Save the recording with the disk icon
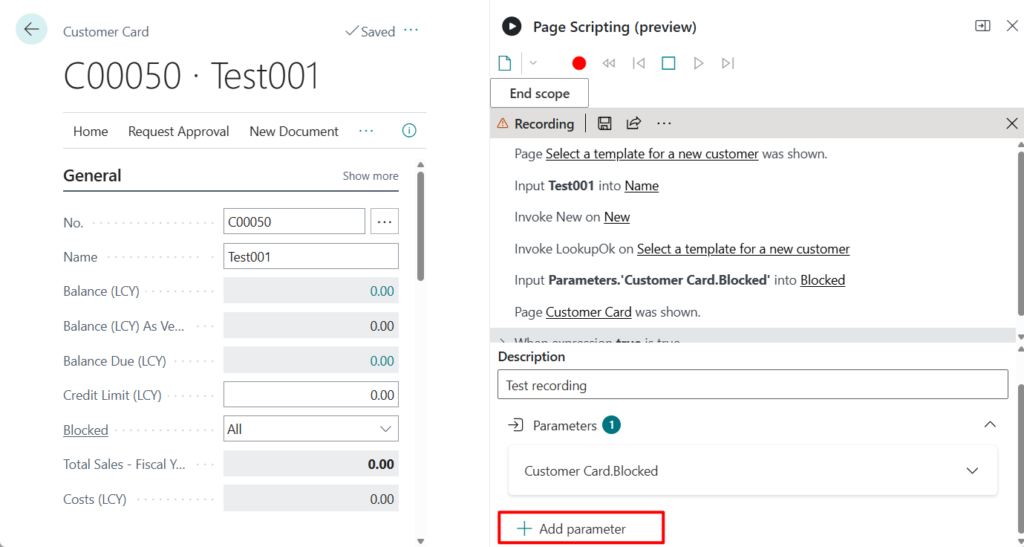Viewport: 1024px width, 547px height. (604, 124)
